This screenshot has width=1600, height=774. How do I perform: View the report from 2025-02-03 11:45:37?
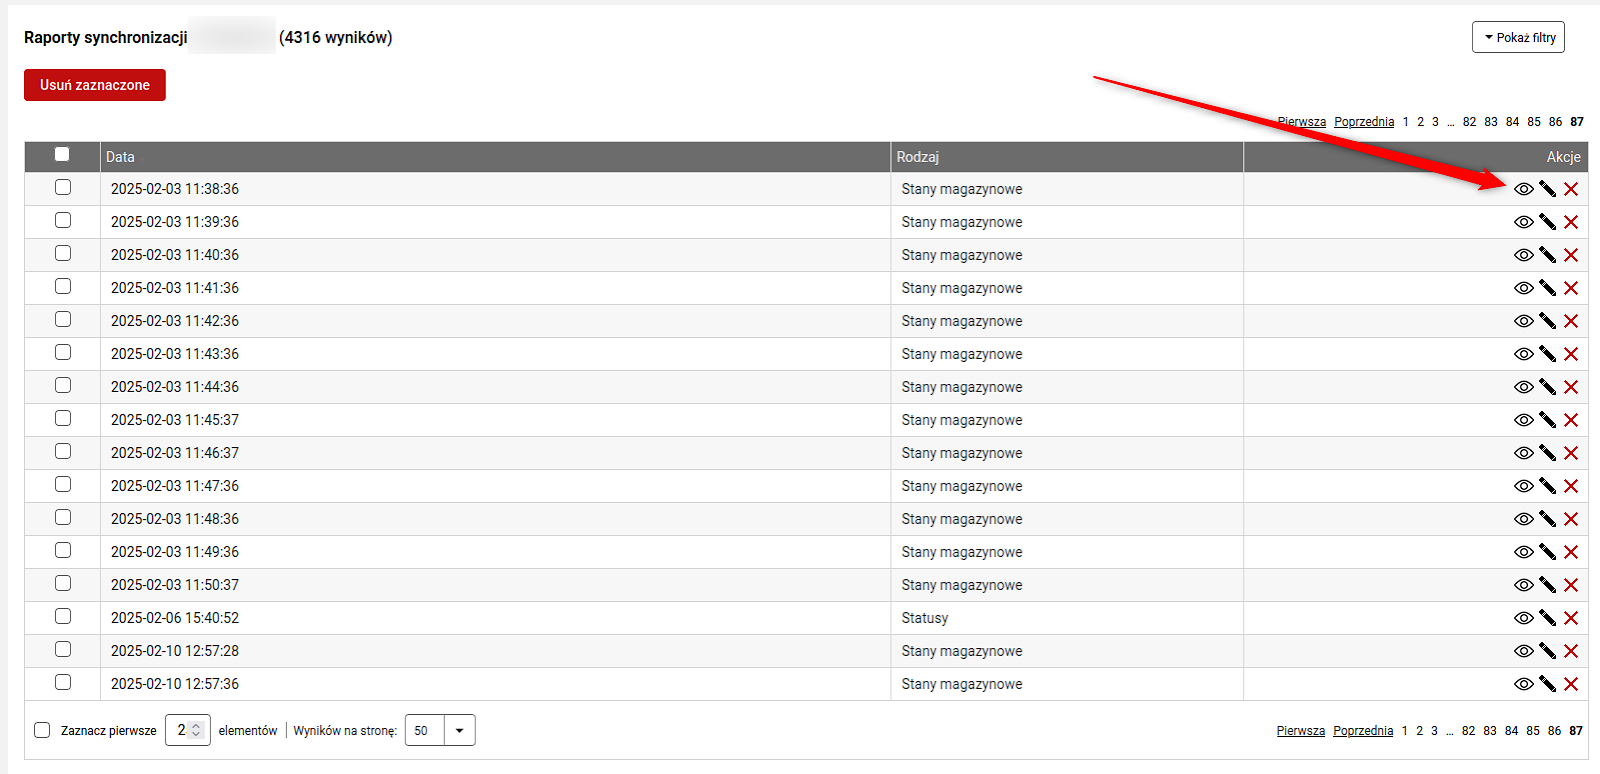click(x=1523, y=420)
